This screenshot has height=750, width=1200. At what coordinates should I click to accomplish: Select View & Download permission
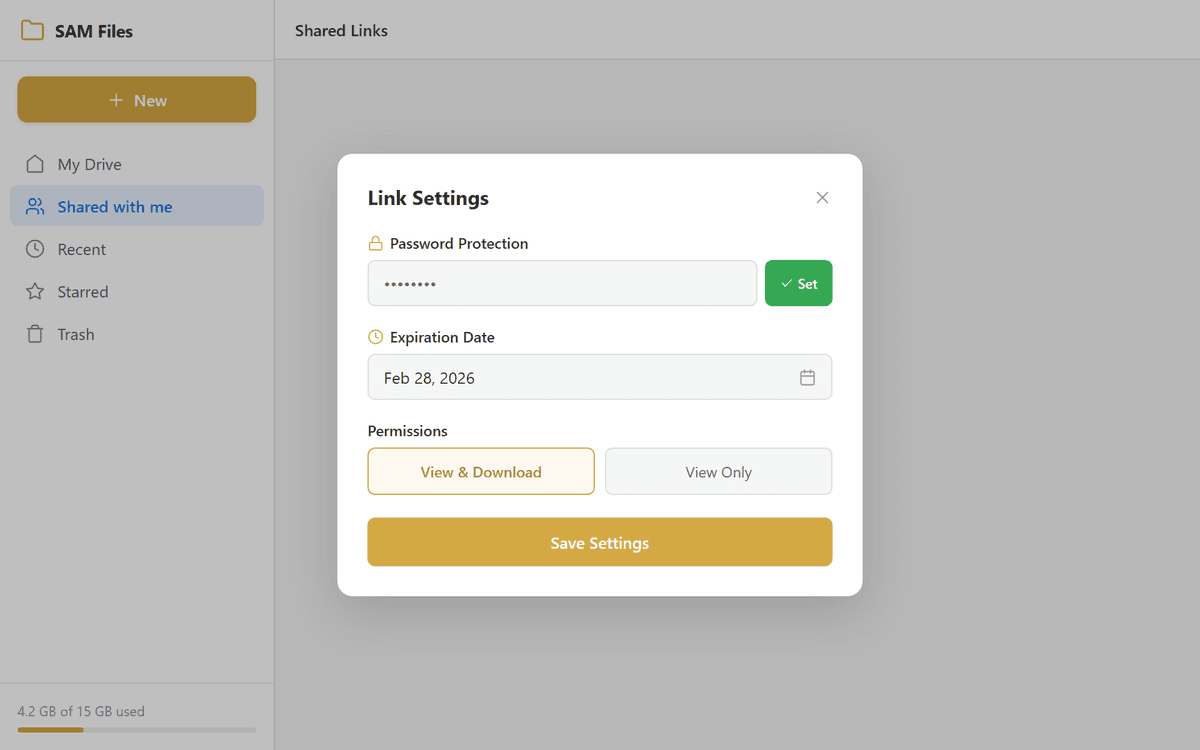coord(481,472)
